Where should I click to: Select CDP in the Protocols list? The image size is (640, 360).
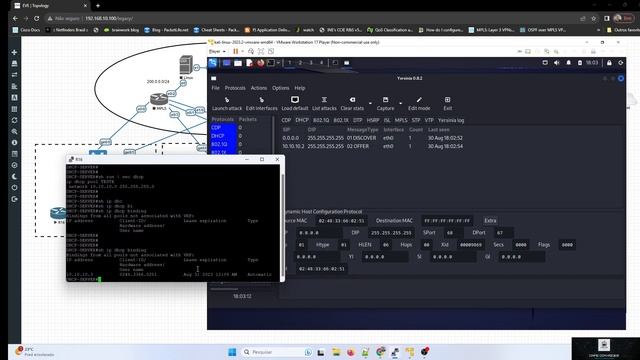pos(223,127)
